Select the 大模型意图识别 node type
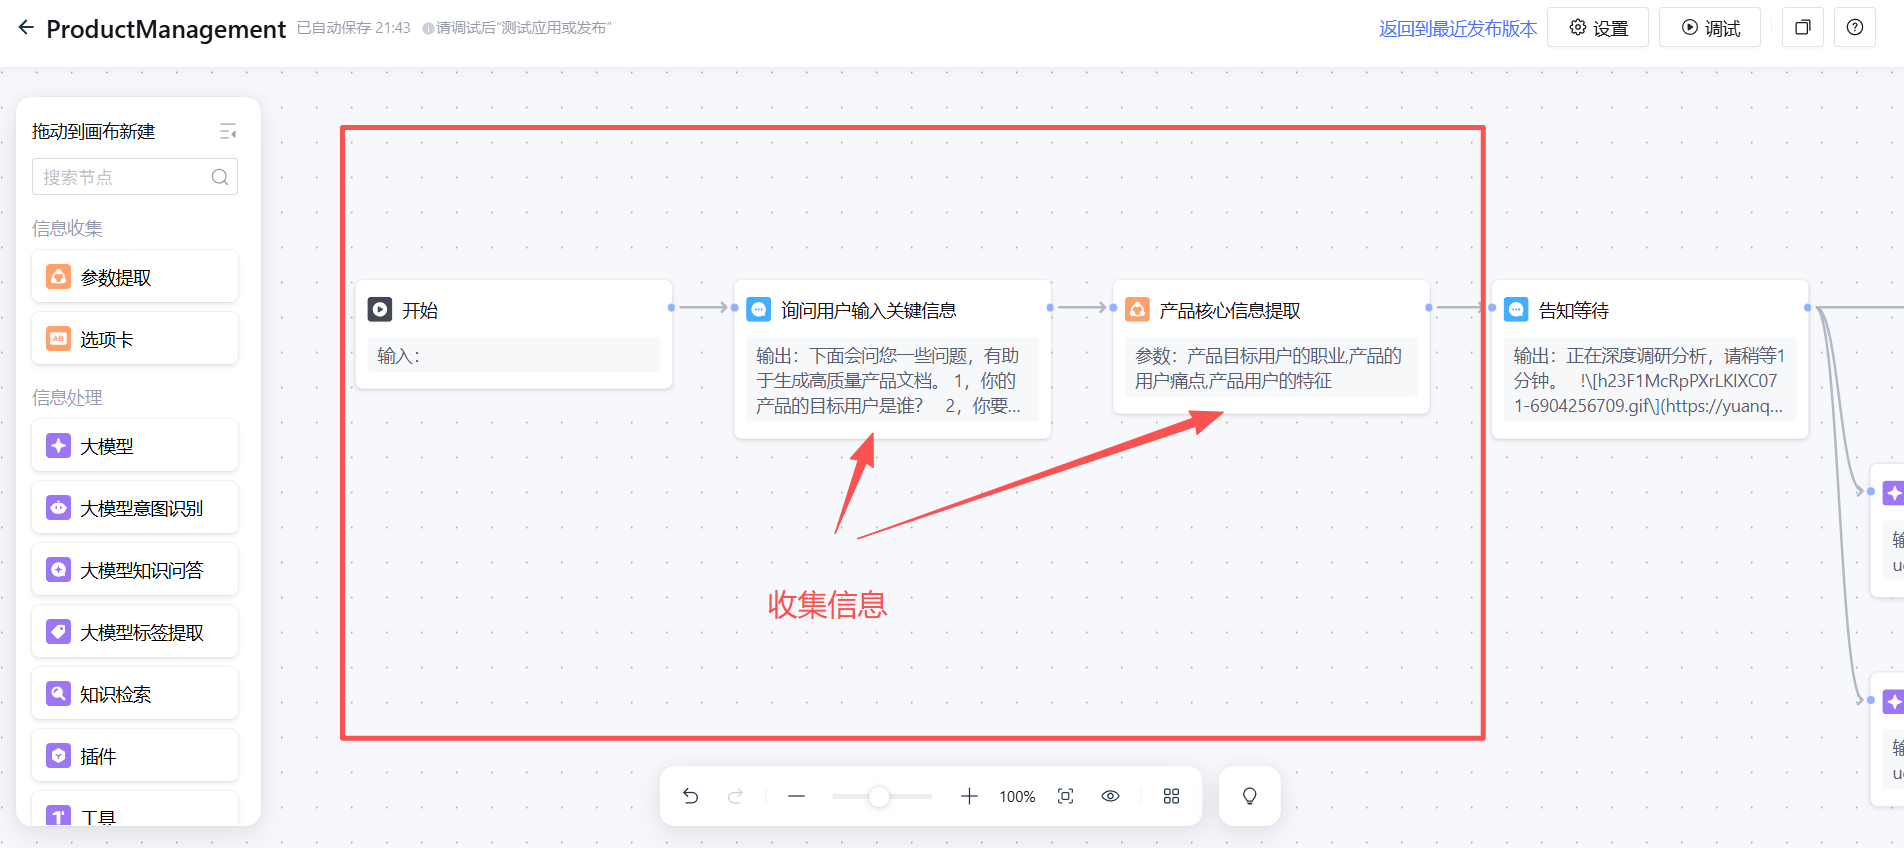 coord(135,508)
